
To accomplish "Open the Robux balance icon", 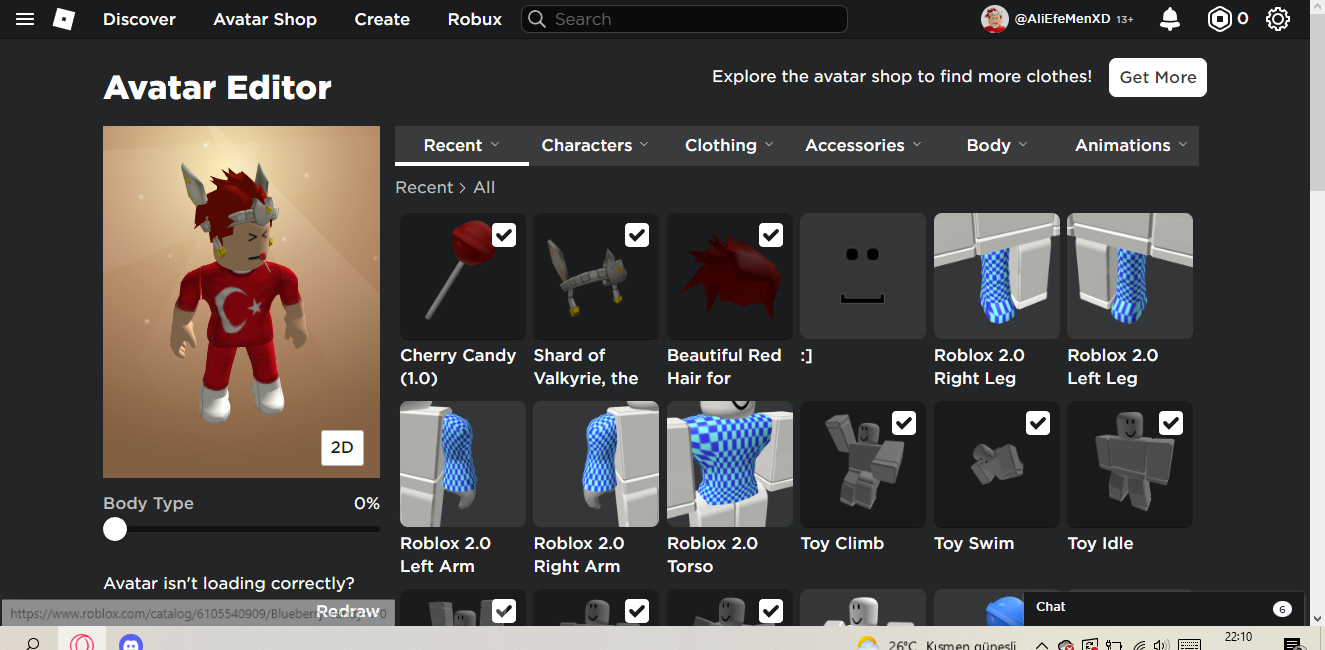I will tap(1219, 19).
